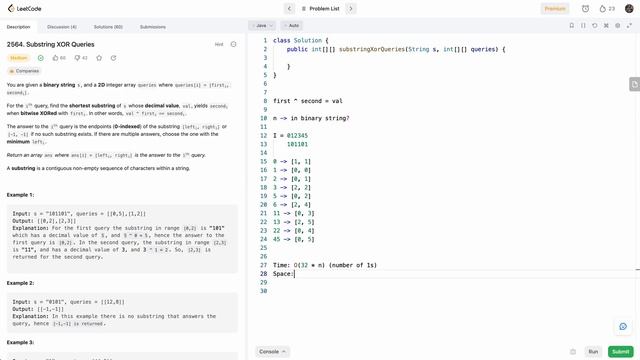Submit the solution
Viewport: 640px width, 360px height.
click(620, 351)
